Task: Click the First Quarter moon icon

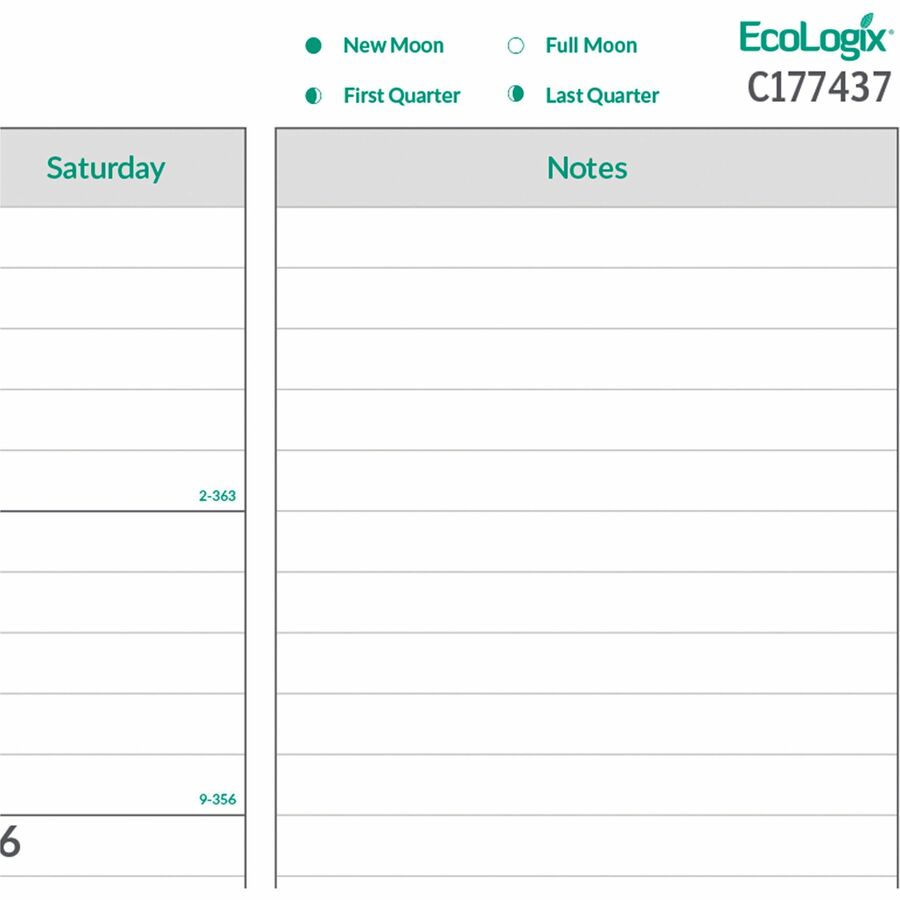Action: tap(313, 95)
